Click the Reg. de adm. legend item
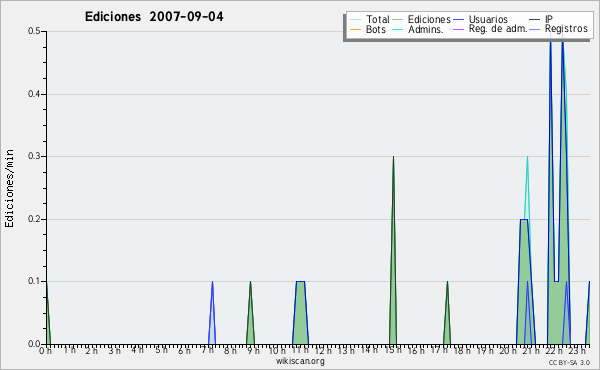 pyautogui.click(x=491, y=29)
